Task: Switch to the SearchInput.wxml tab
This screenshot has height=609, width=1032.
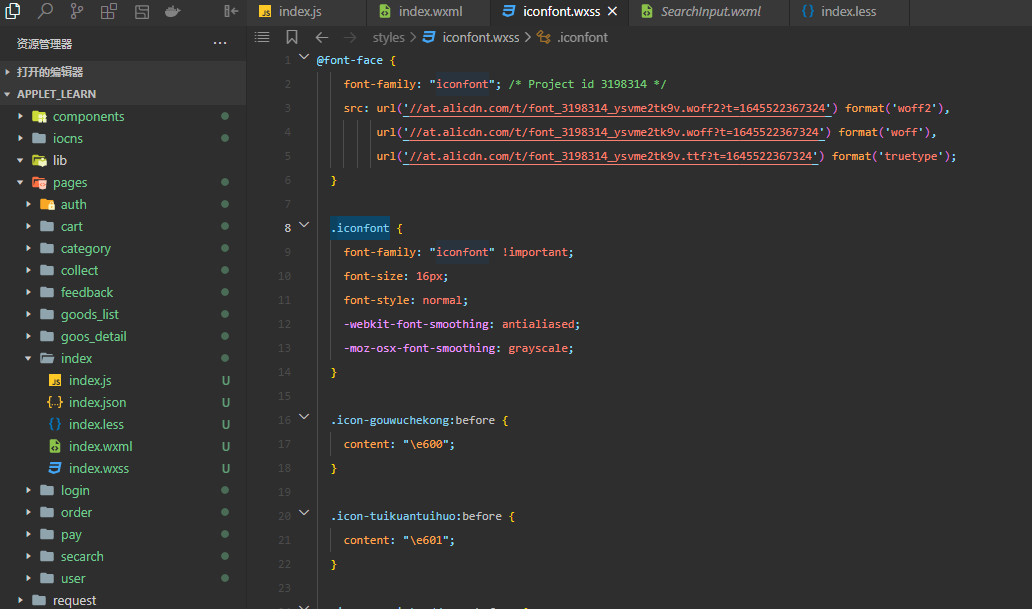Action: click(x=710, y=12)
